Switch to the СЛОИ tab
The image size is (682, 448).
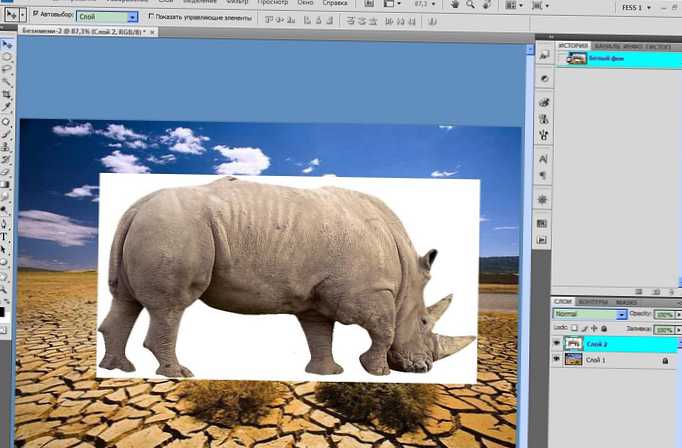tap(563, 301)
